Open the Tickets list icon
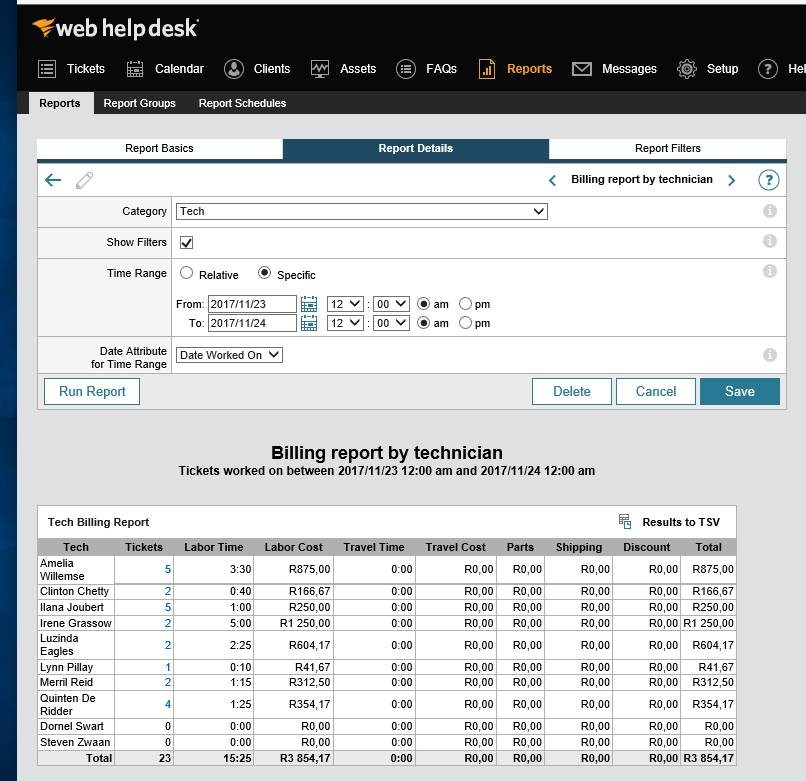The height and width of the screenshot is (781, 806). point(47,69)
